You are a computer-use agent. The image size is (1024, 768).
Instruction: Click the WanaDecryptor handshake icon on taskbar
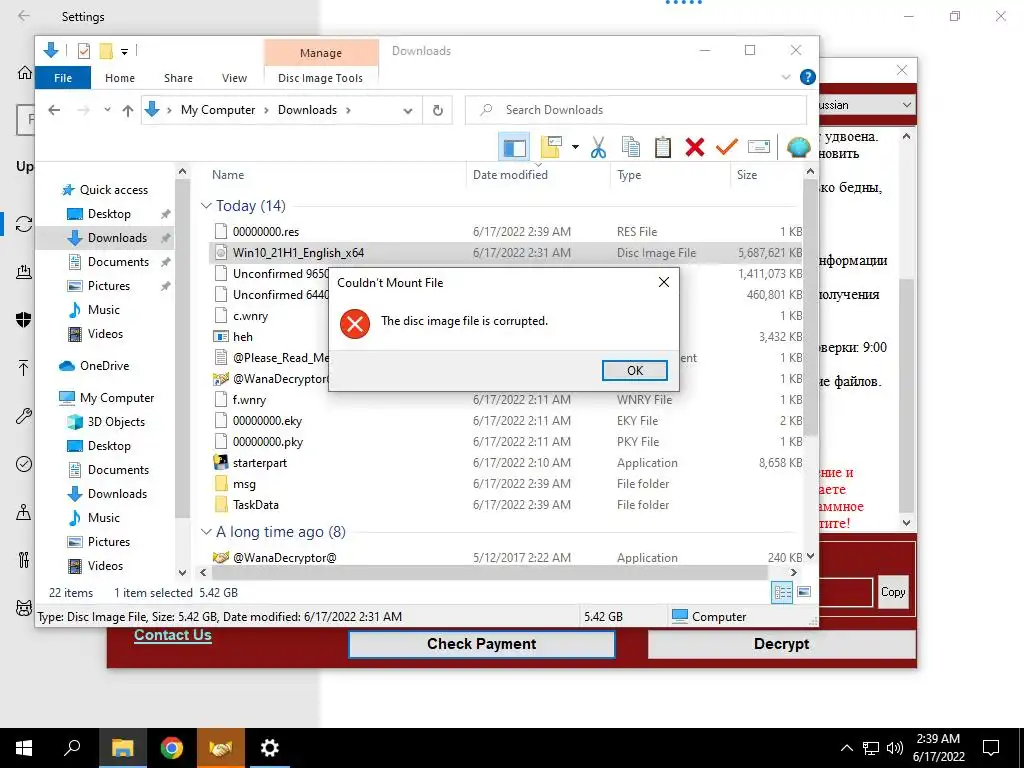coord(221,748)
